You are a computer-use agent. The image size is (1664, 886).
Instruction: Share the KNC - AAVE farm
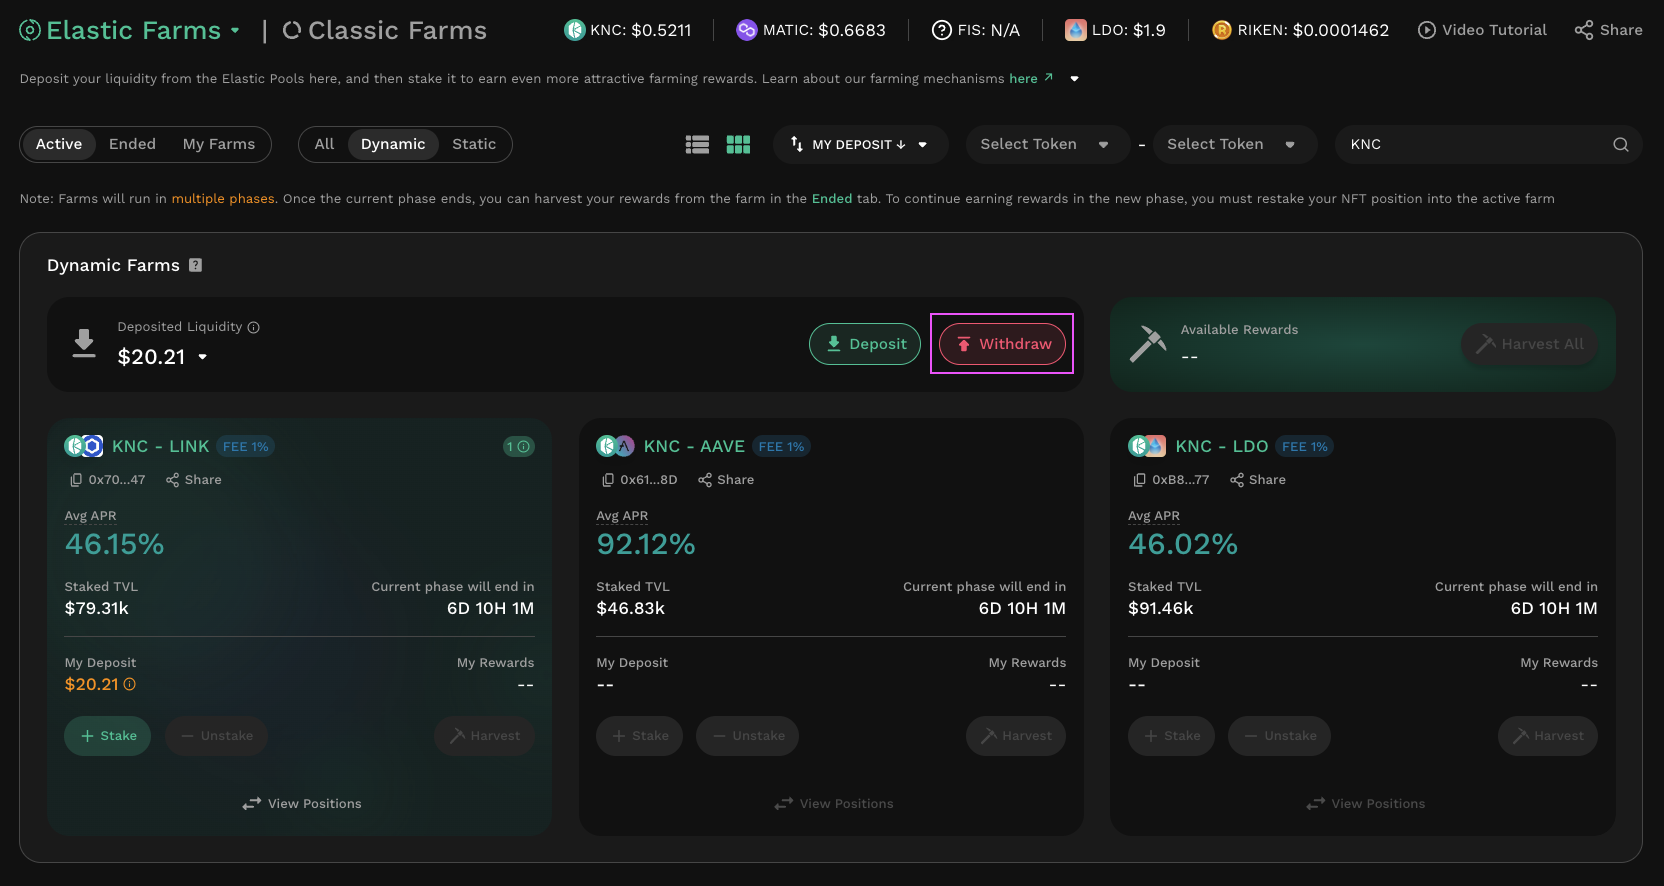[726, 480]
